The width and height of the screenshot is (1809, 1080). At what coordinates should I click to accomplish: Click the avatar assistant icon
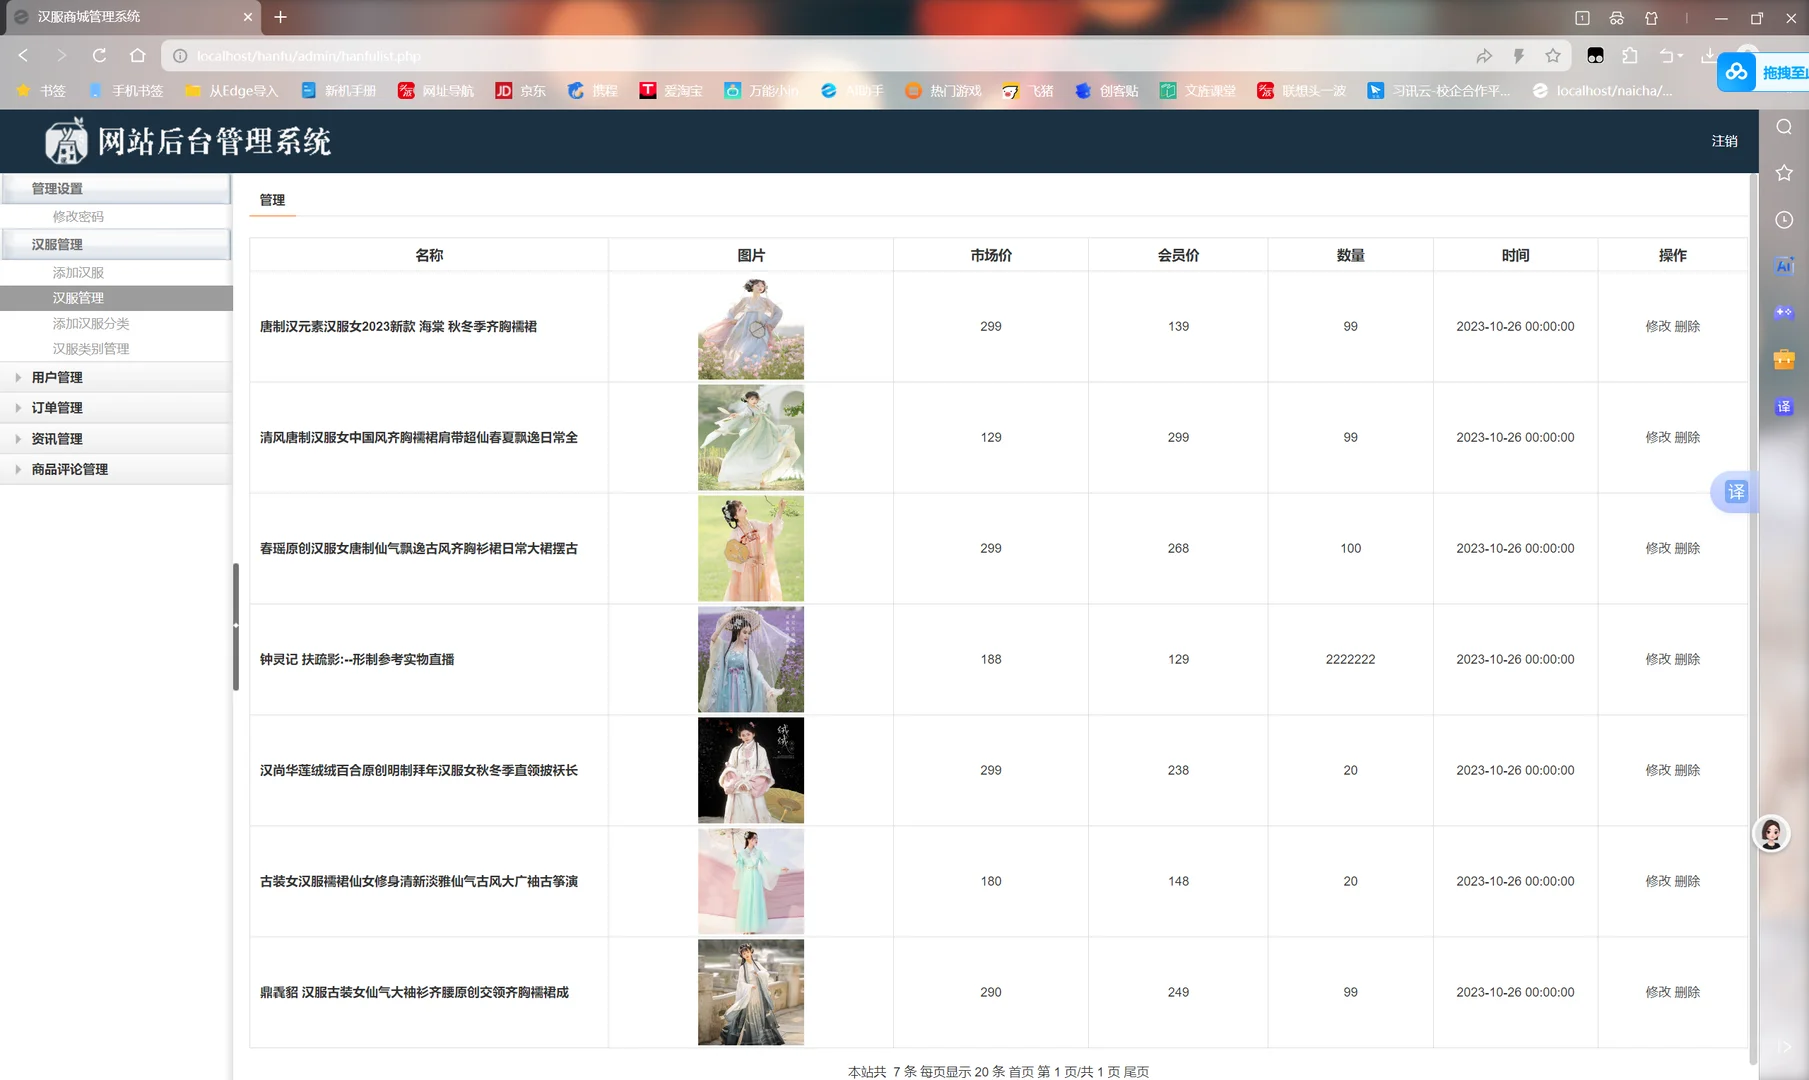pyautogui.click(x=1771, y=834)
